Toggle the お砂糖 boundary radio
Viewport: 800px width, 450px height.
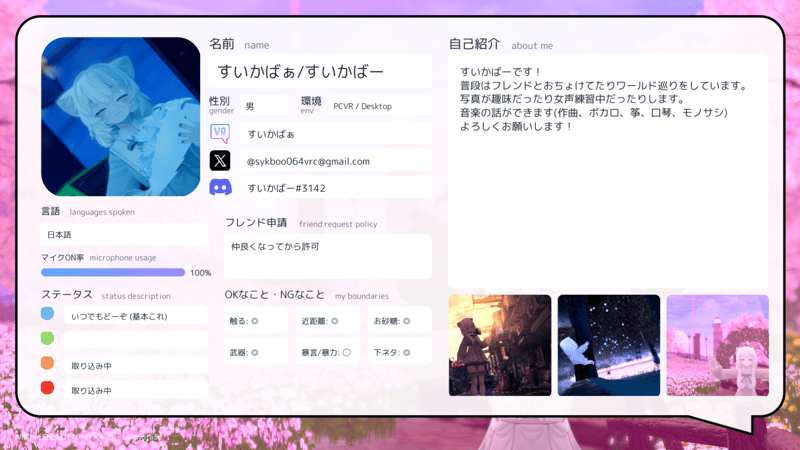point(407,321)
